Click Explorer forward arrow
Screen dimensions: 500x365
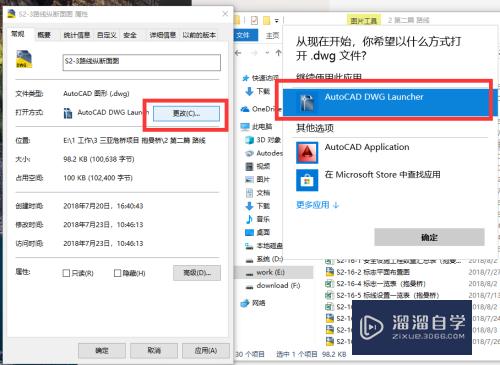[x=255, y=53]
